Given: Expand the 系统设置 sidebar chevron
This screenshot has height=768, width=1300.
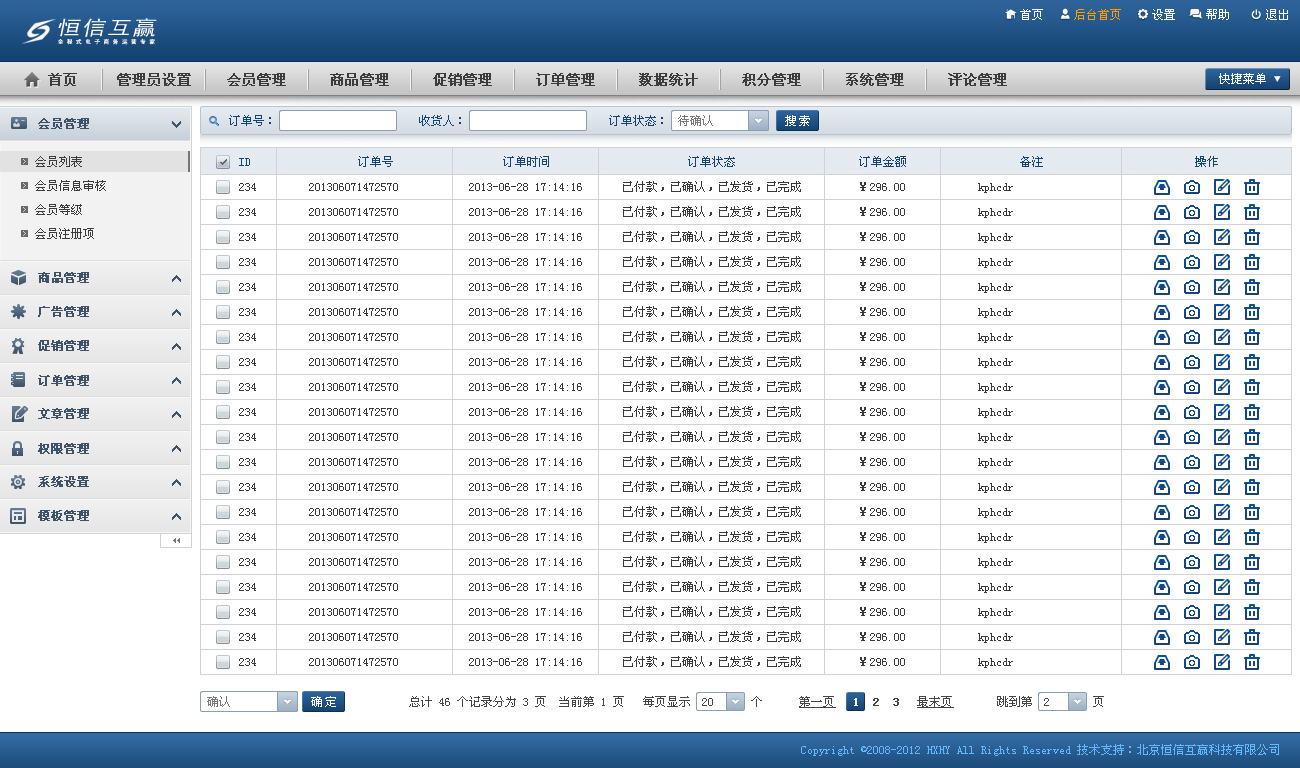Looking at the screenshot, I should 176,482.
